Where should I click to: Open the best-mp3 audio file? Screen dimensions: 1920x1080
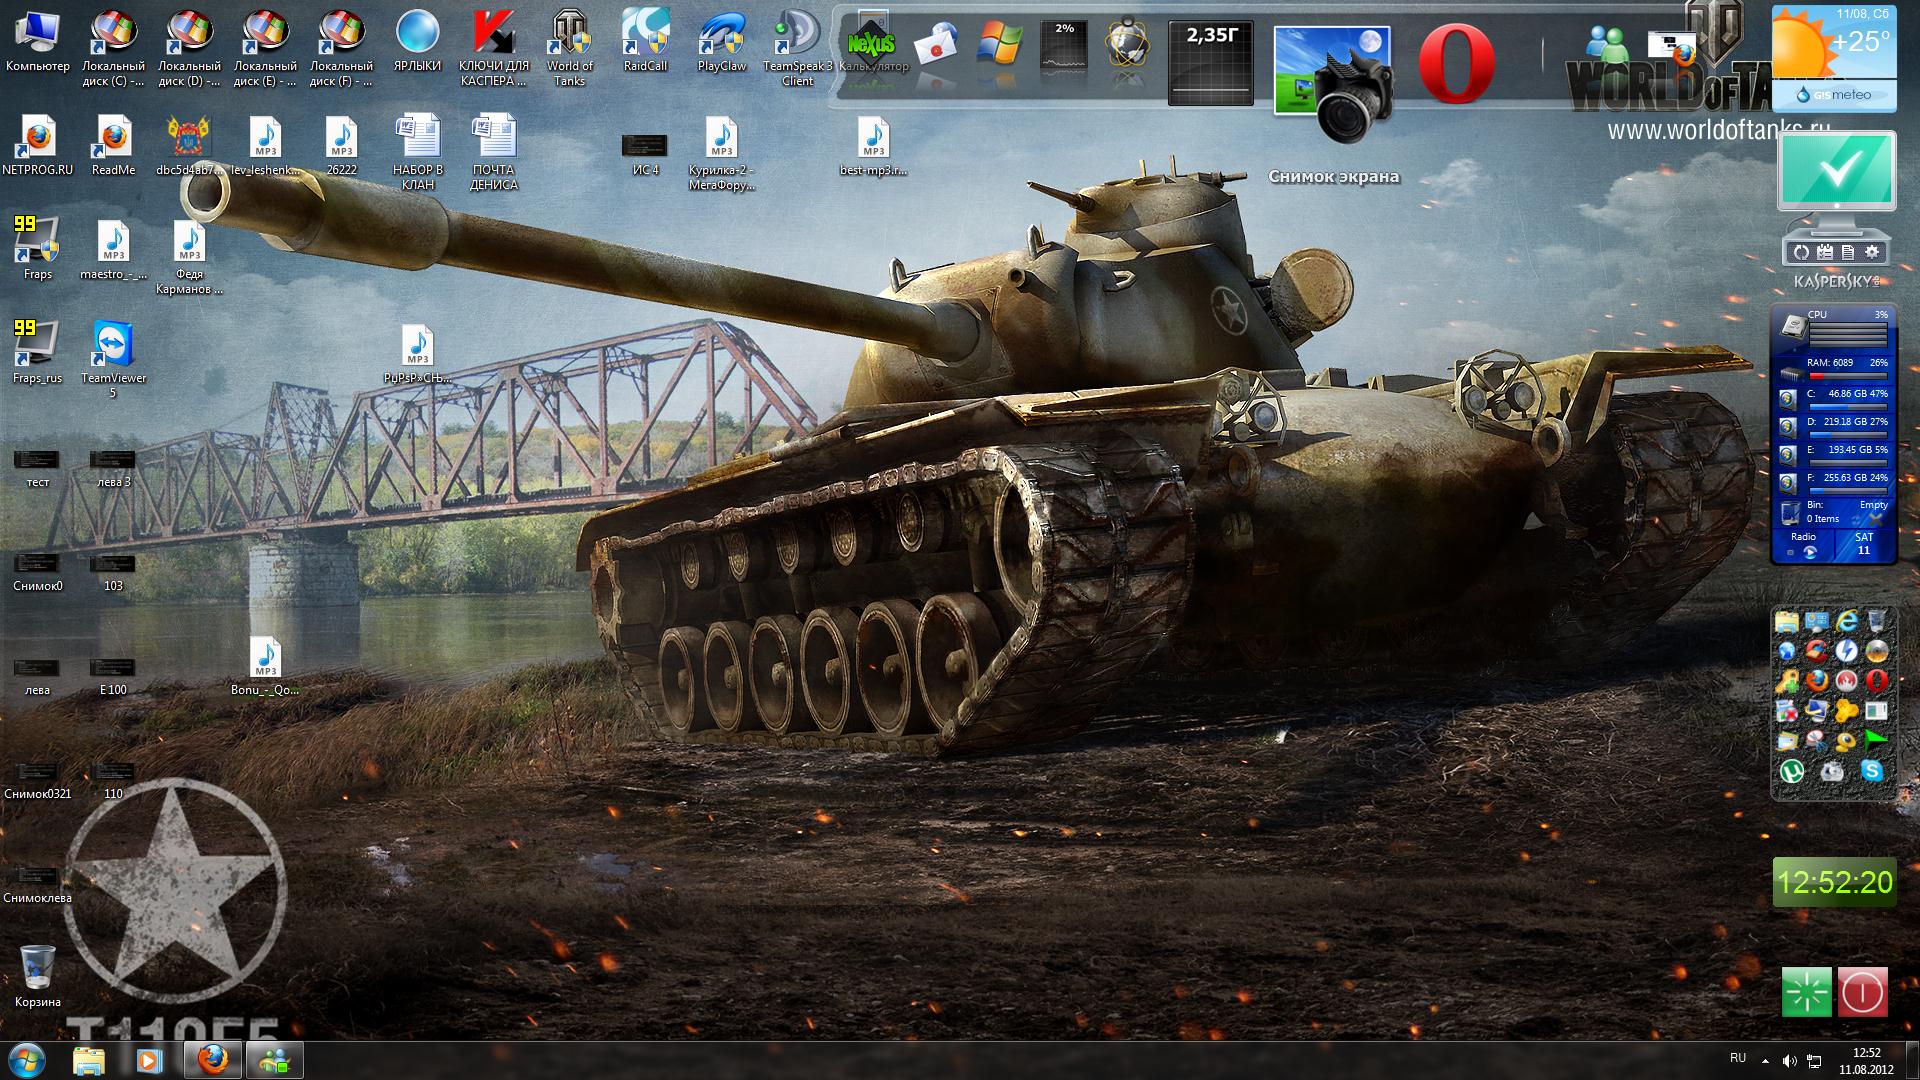[873, 144]
